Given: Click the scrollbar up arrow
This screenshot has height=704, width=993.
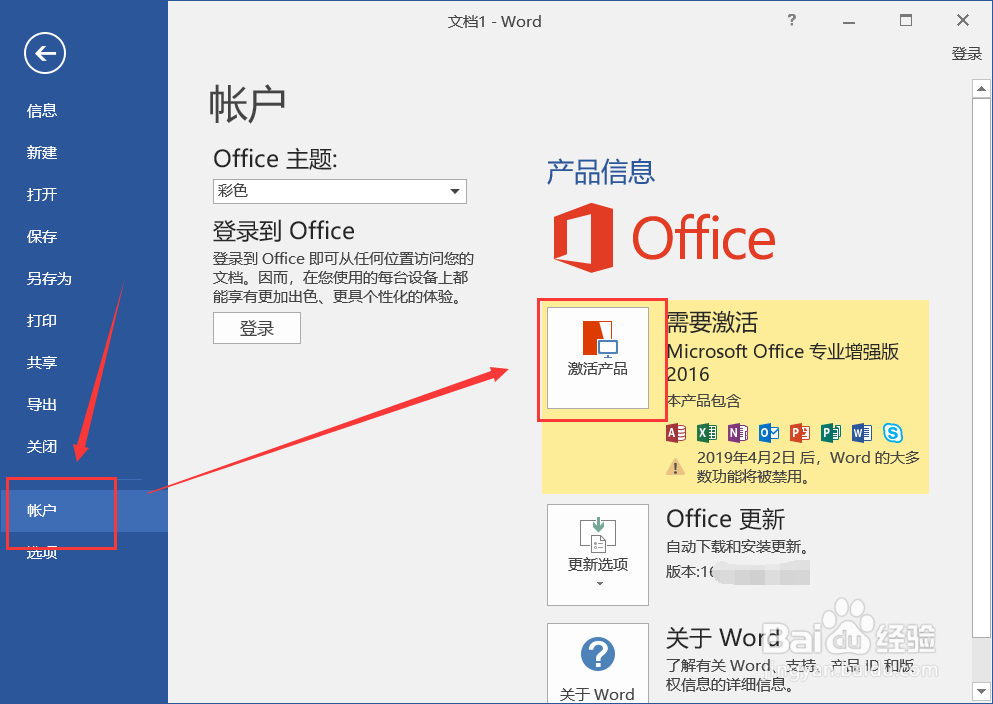Looking at the screenshot, I should click(x=981, y=89).
